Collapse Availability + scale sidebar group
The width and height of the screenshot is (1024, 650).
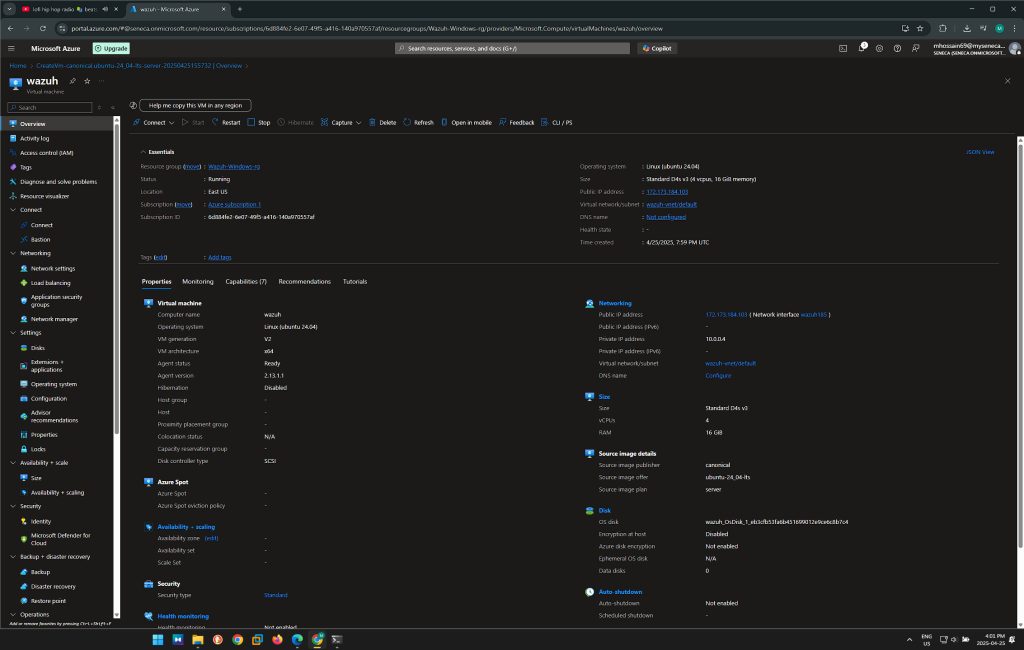[x=13, y=463]
